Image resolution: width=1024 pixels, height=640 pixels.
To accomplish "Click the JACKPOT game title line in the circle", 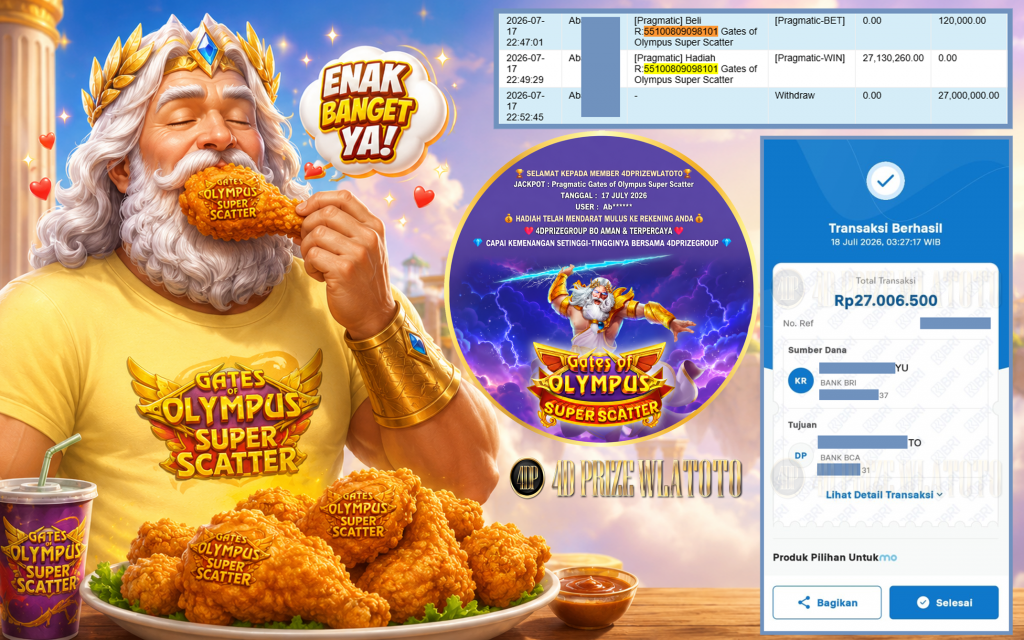I will click(x=603, y=184).
